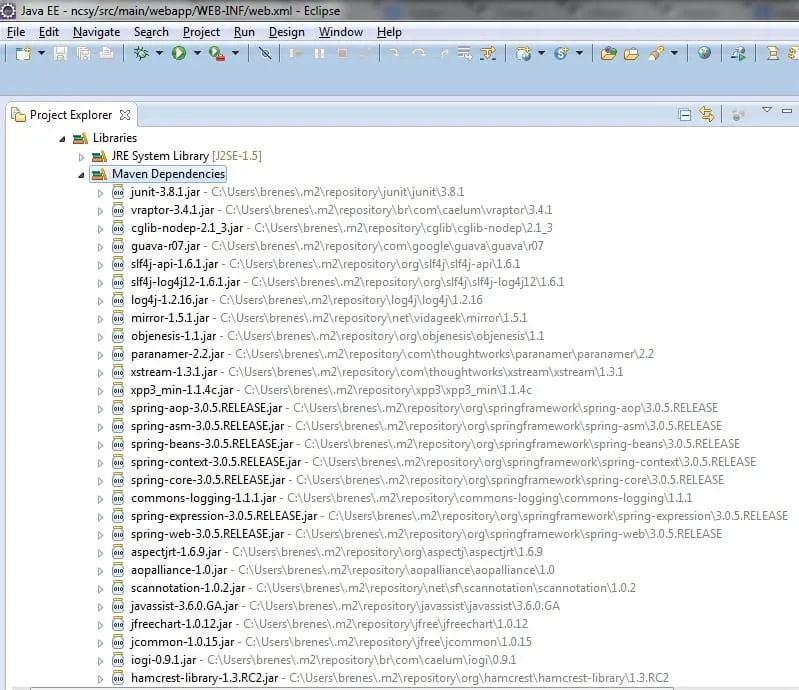Expand the JRE System Library node
The width and height of the screenshot is (799, 690).
[81, 157]
